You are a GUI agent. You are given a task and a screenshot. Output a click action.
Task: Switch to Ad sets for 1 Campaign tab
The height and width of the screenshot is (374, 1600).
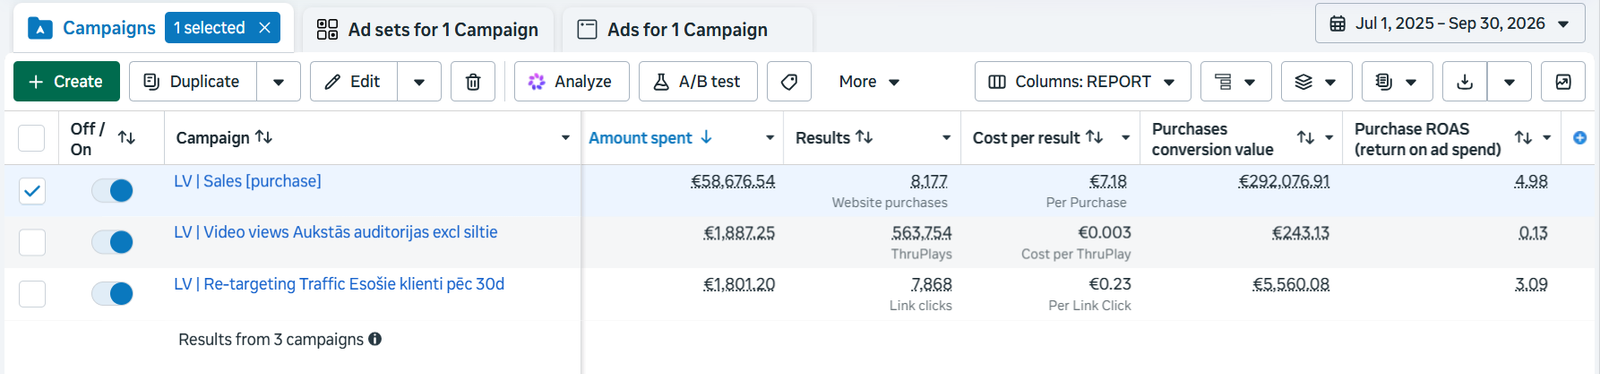[x=428, y=30]
